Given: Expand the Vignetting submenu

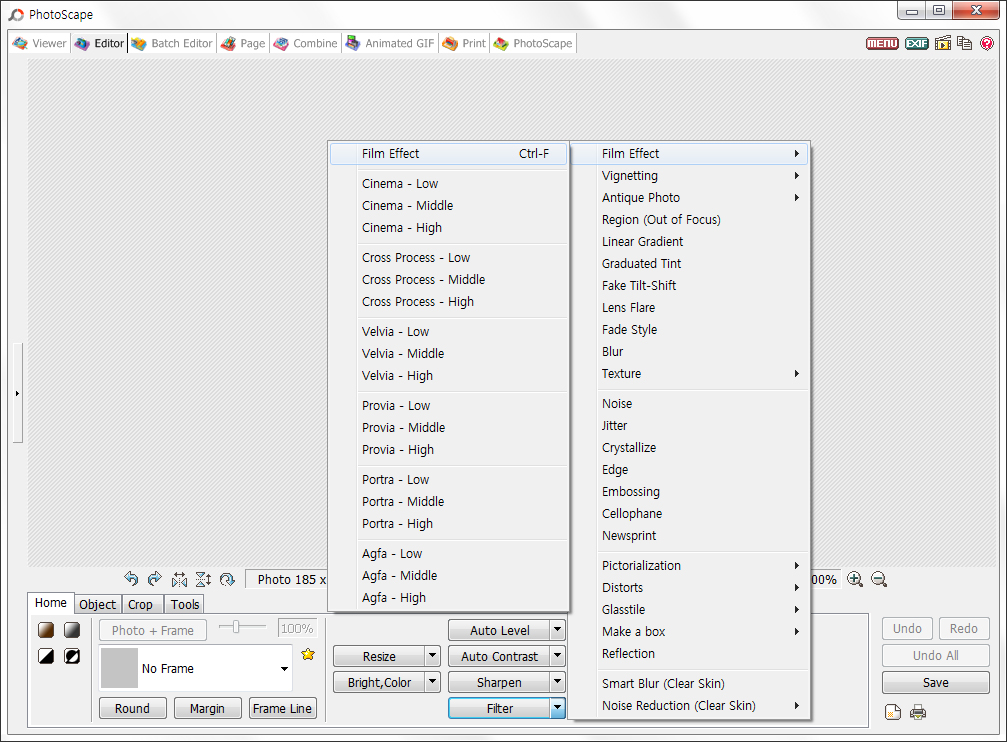Looking at the screenshot, I should point(689,175).
